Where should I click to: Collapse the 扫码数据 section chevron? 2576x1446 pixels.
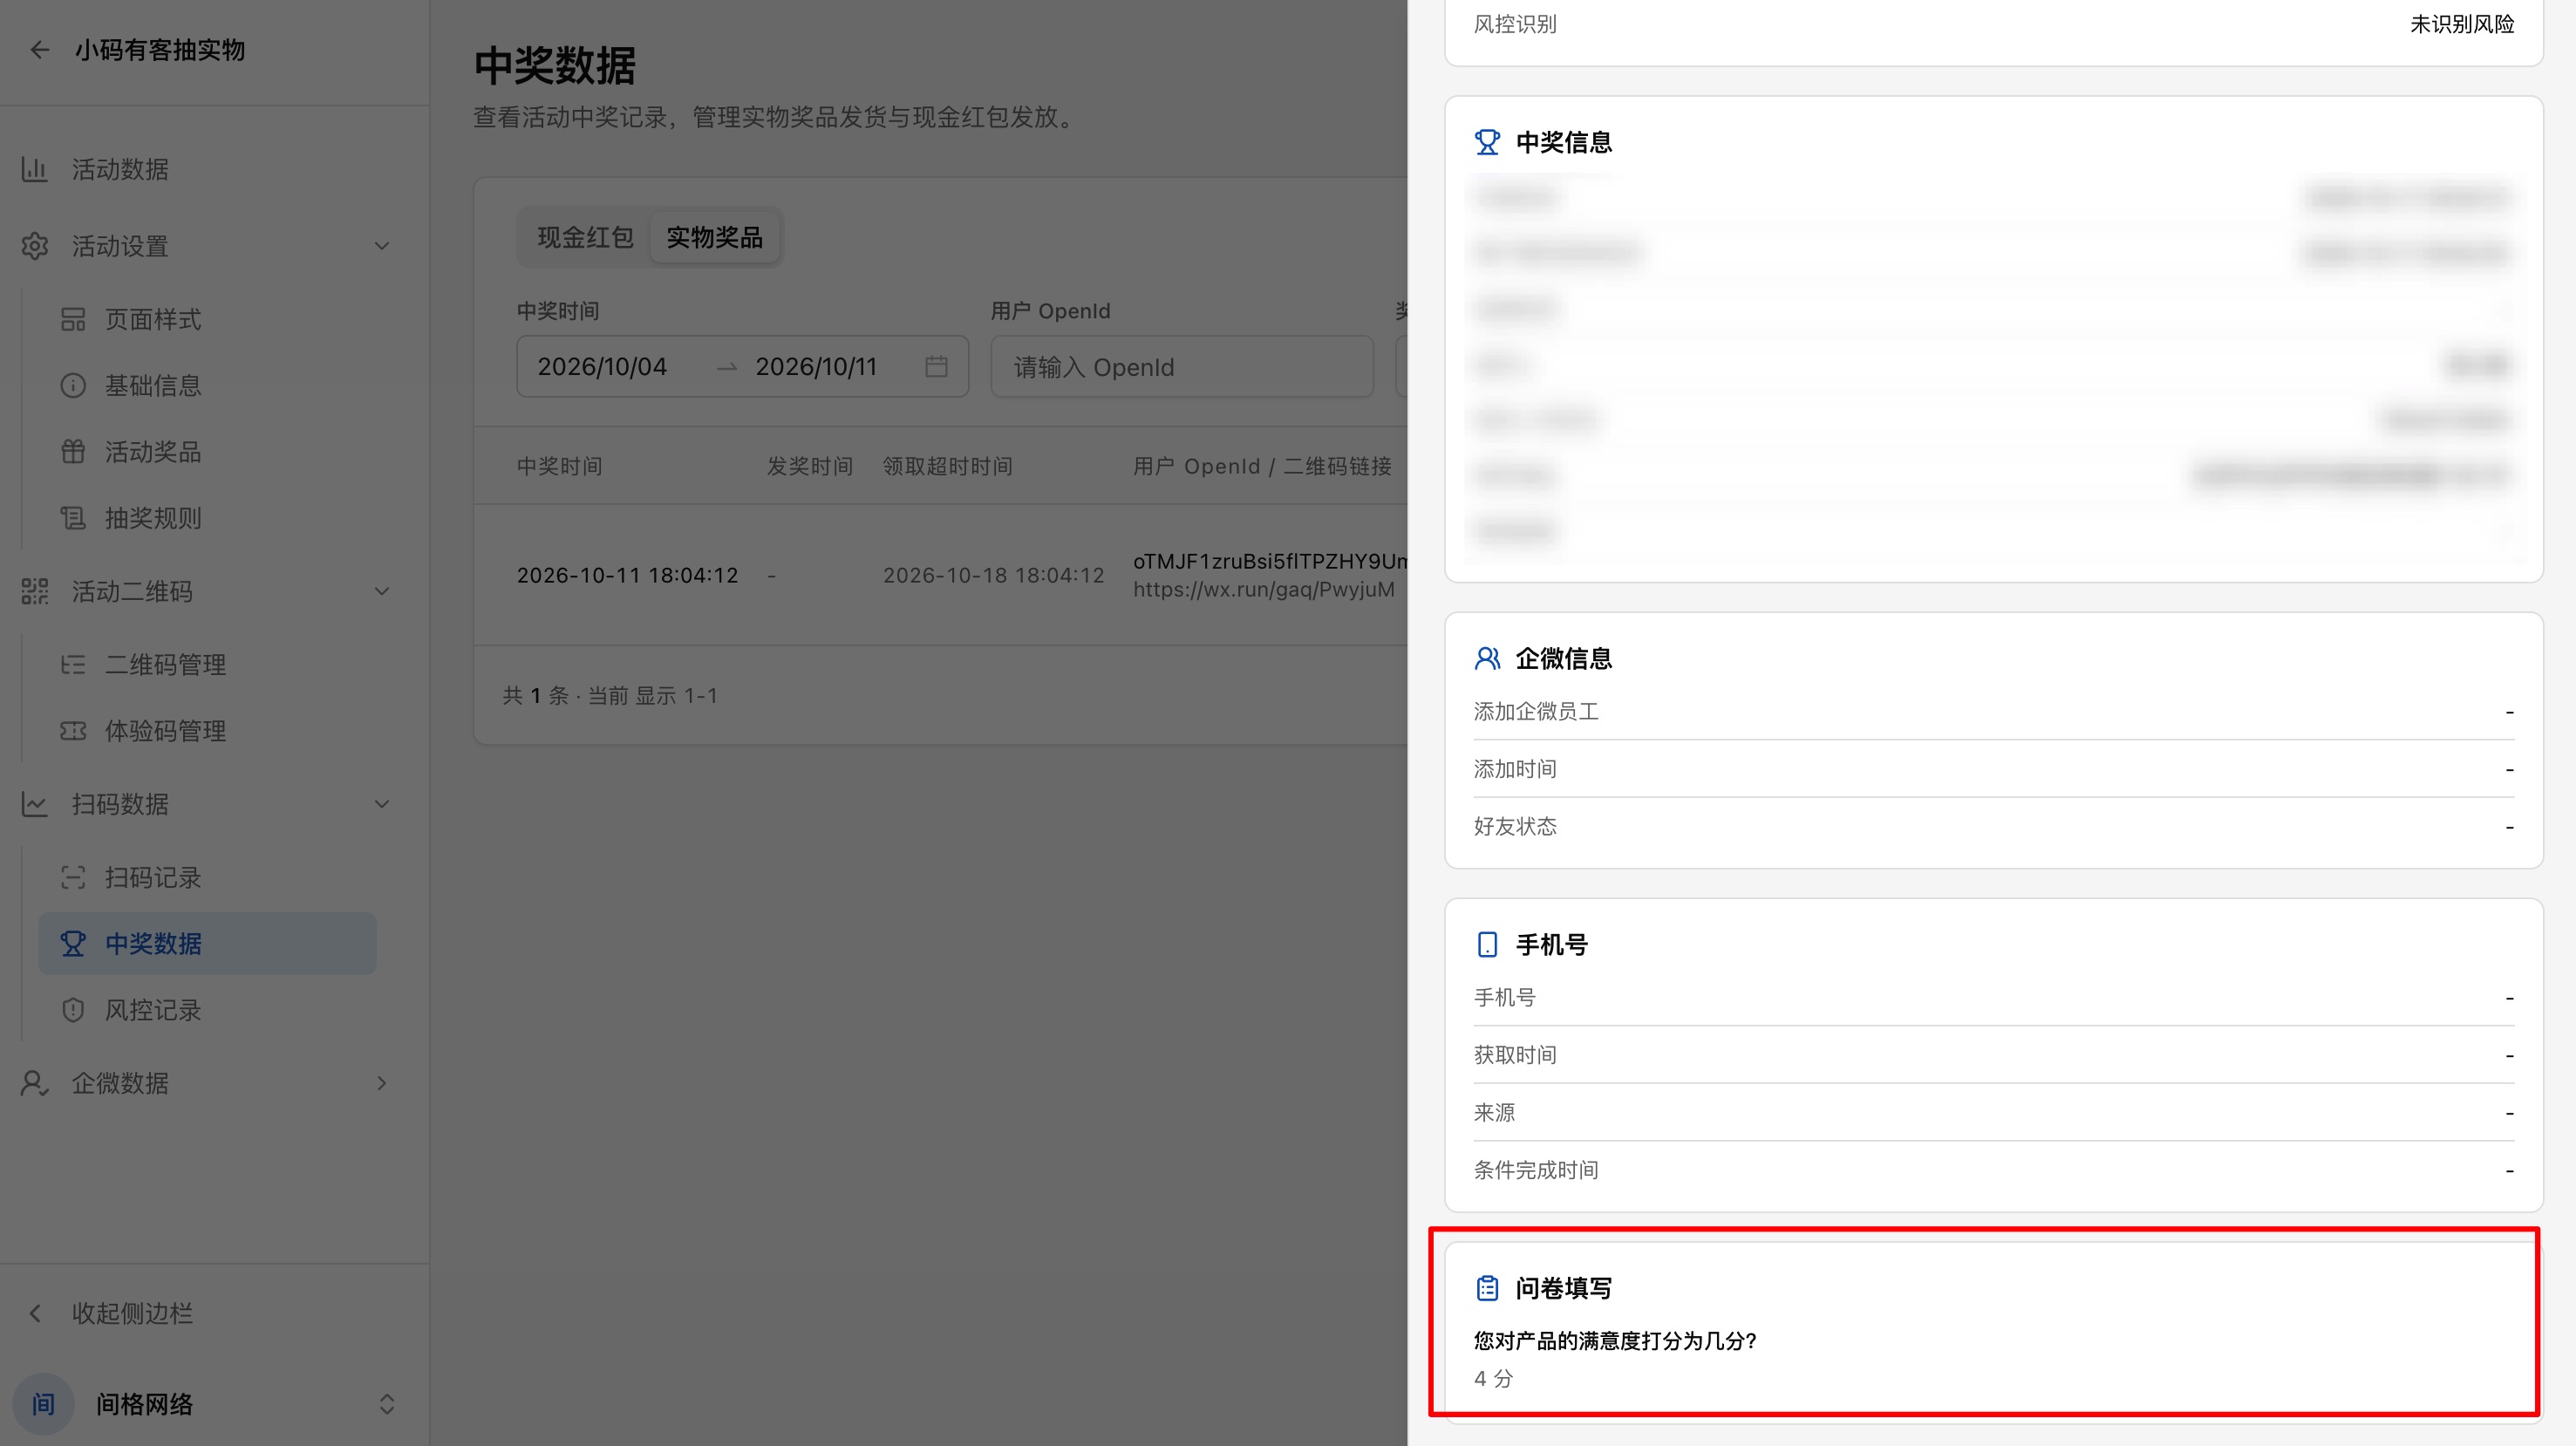pos(382,804)
